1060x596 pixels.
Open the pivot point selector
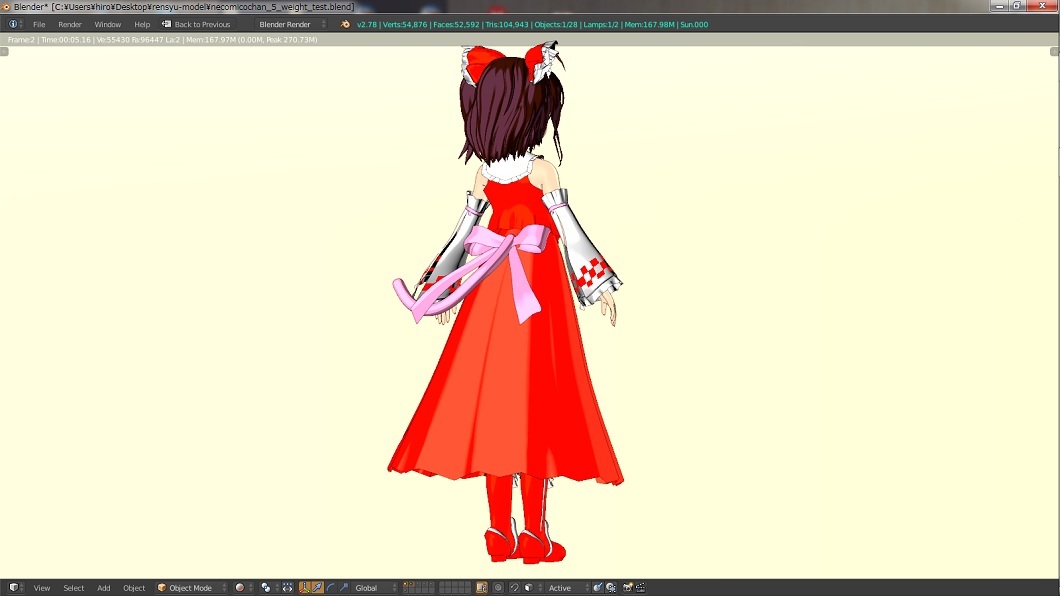pyautogui.click(x=269, y=588)
